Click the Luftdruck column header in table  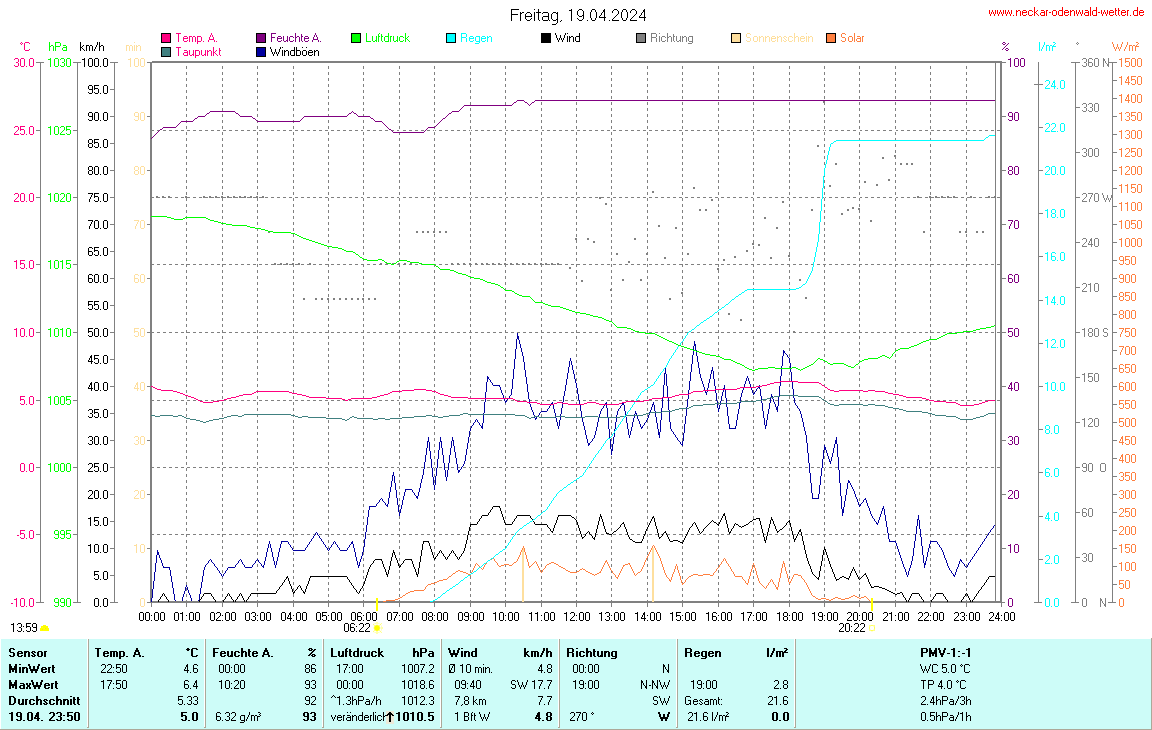(356, 652)
